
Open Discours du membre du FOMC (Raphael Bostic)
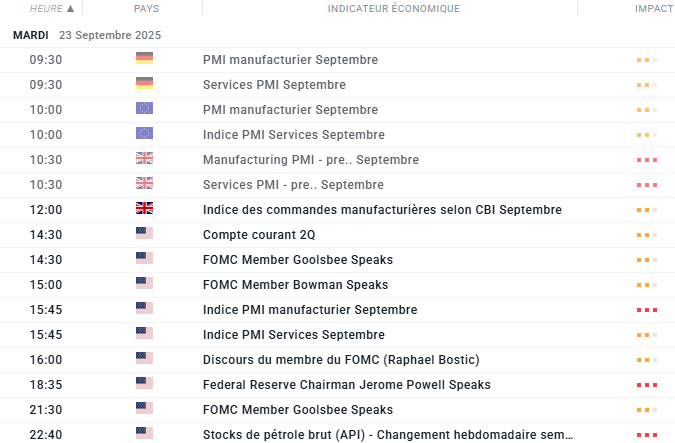tap(341, 360)
